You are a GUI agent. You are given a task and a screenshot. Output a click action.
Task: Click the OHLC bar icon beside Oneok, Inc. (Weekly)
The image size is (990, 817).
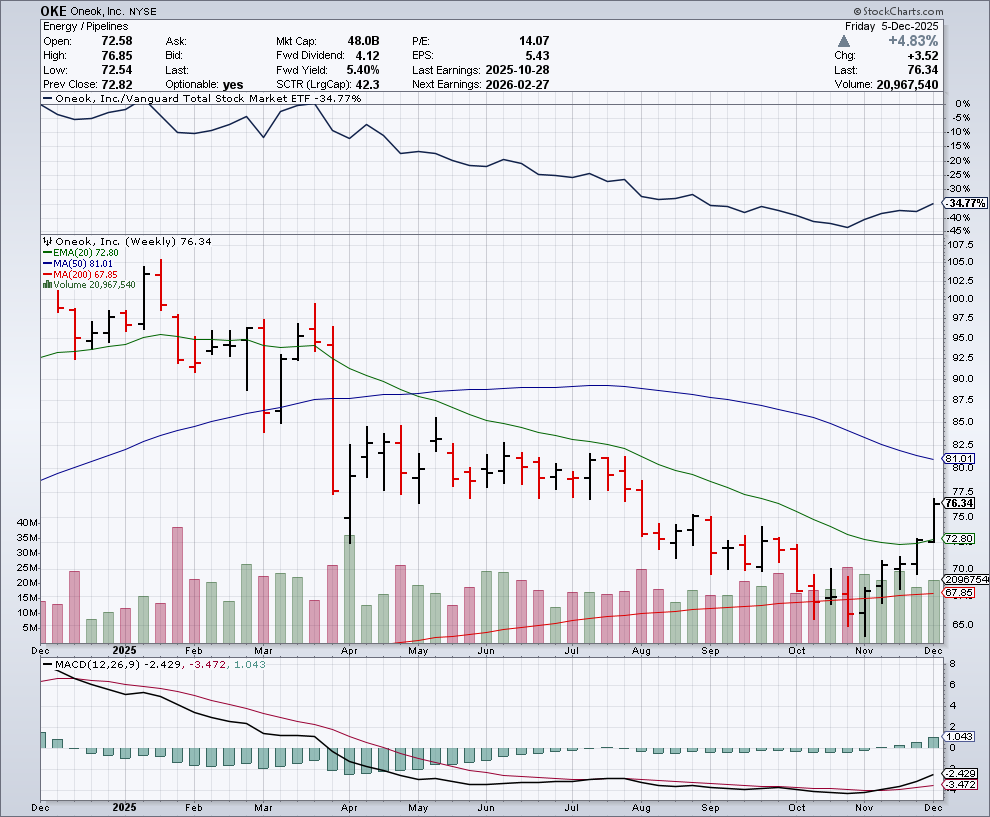click(x=45, y=241)
